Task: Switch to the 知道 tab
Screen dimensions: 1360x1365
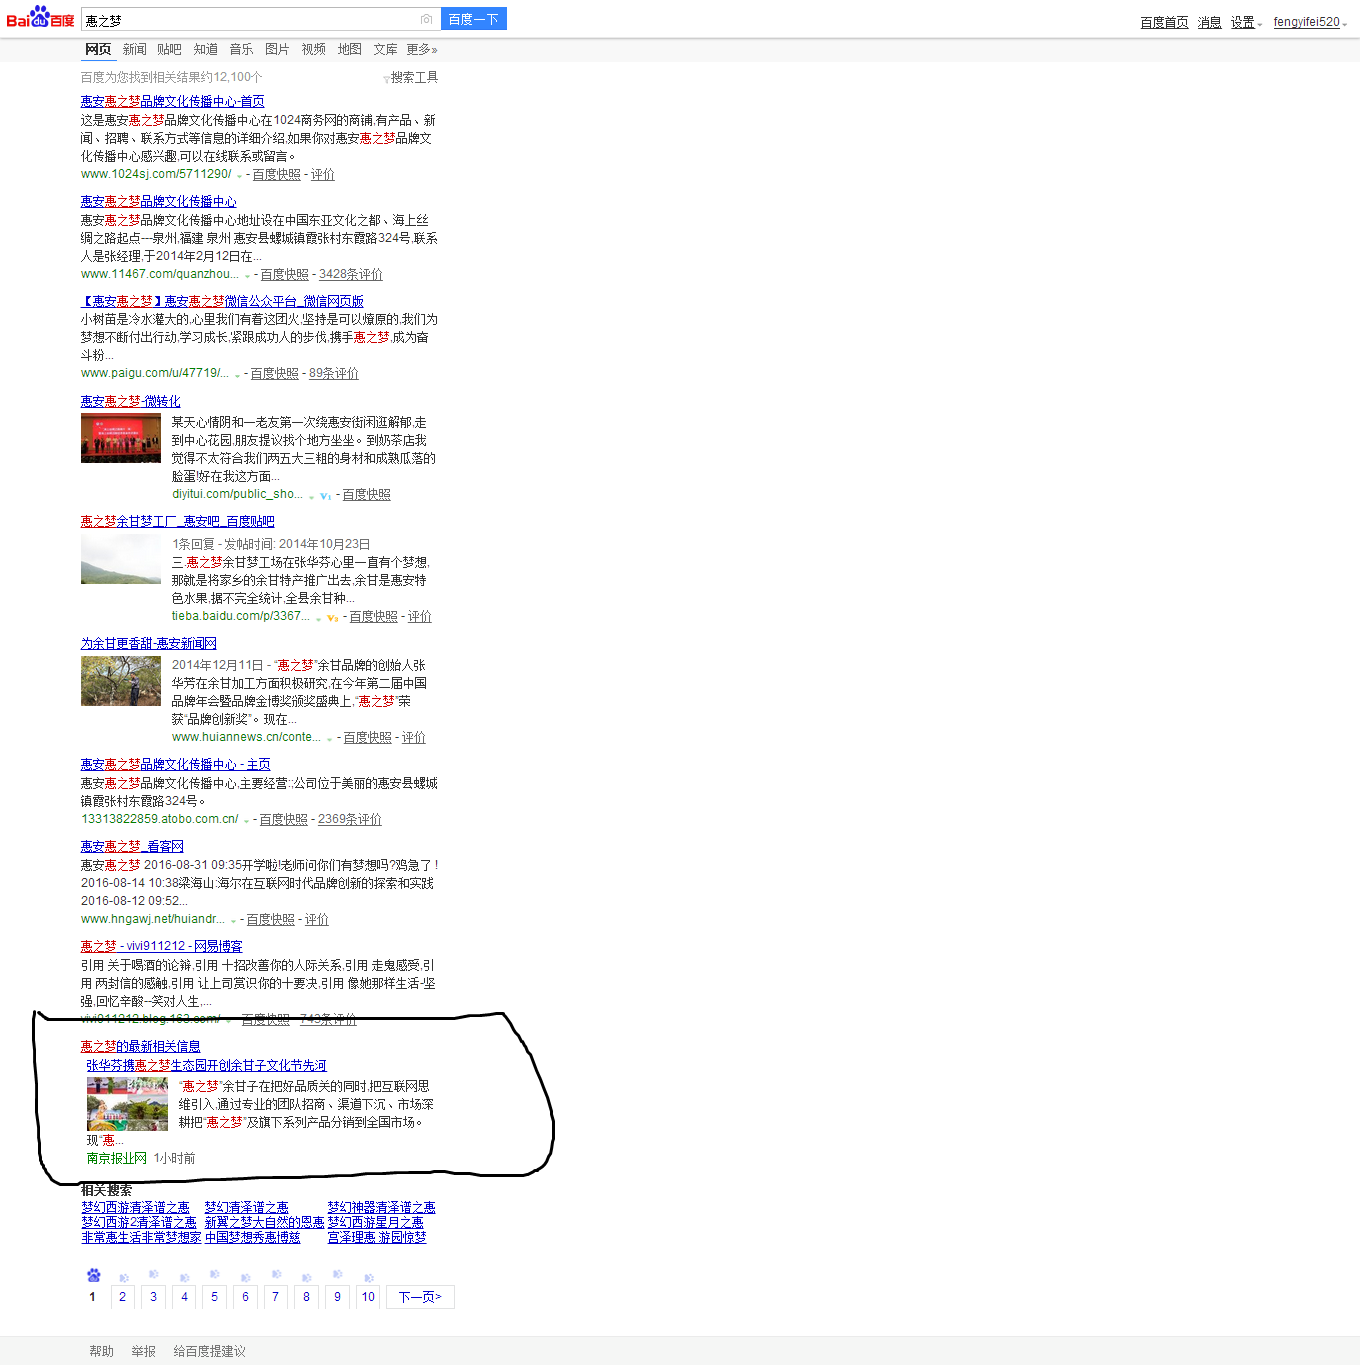Action: tap(206, 49)
